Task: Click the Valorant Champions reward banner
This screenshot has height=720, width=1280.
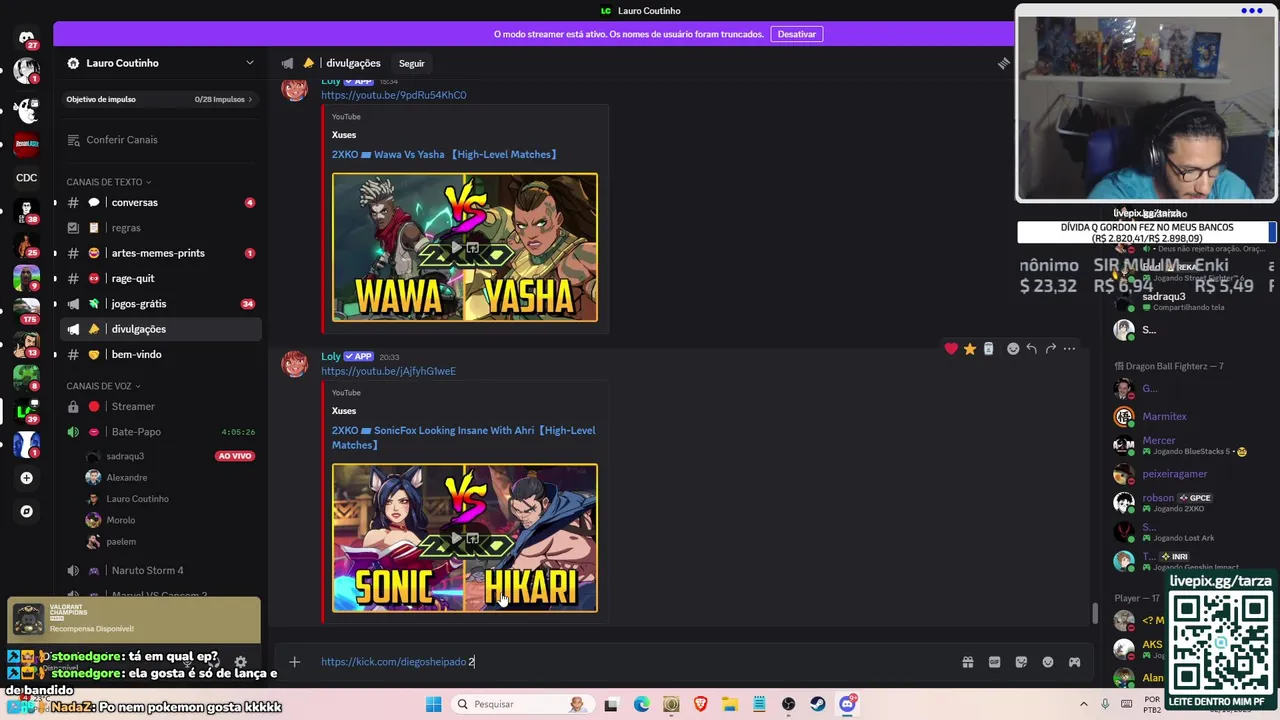Action: click(134, 620)
